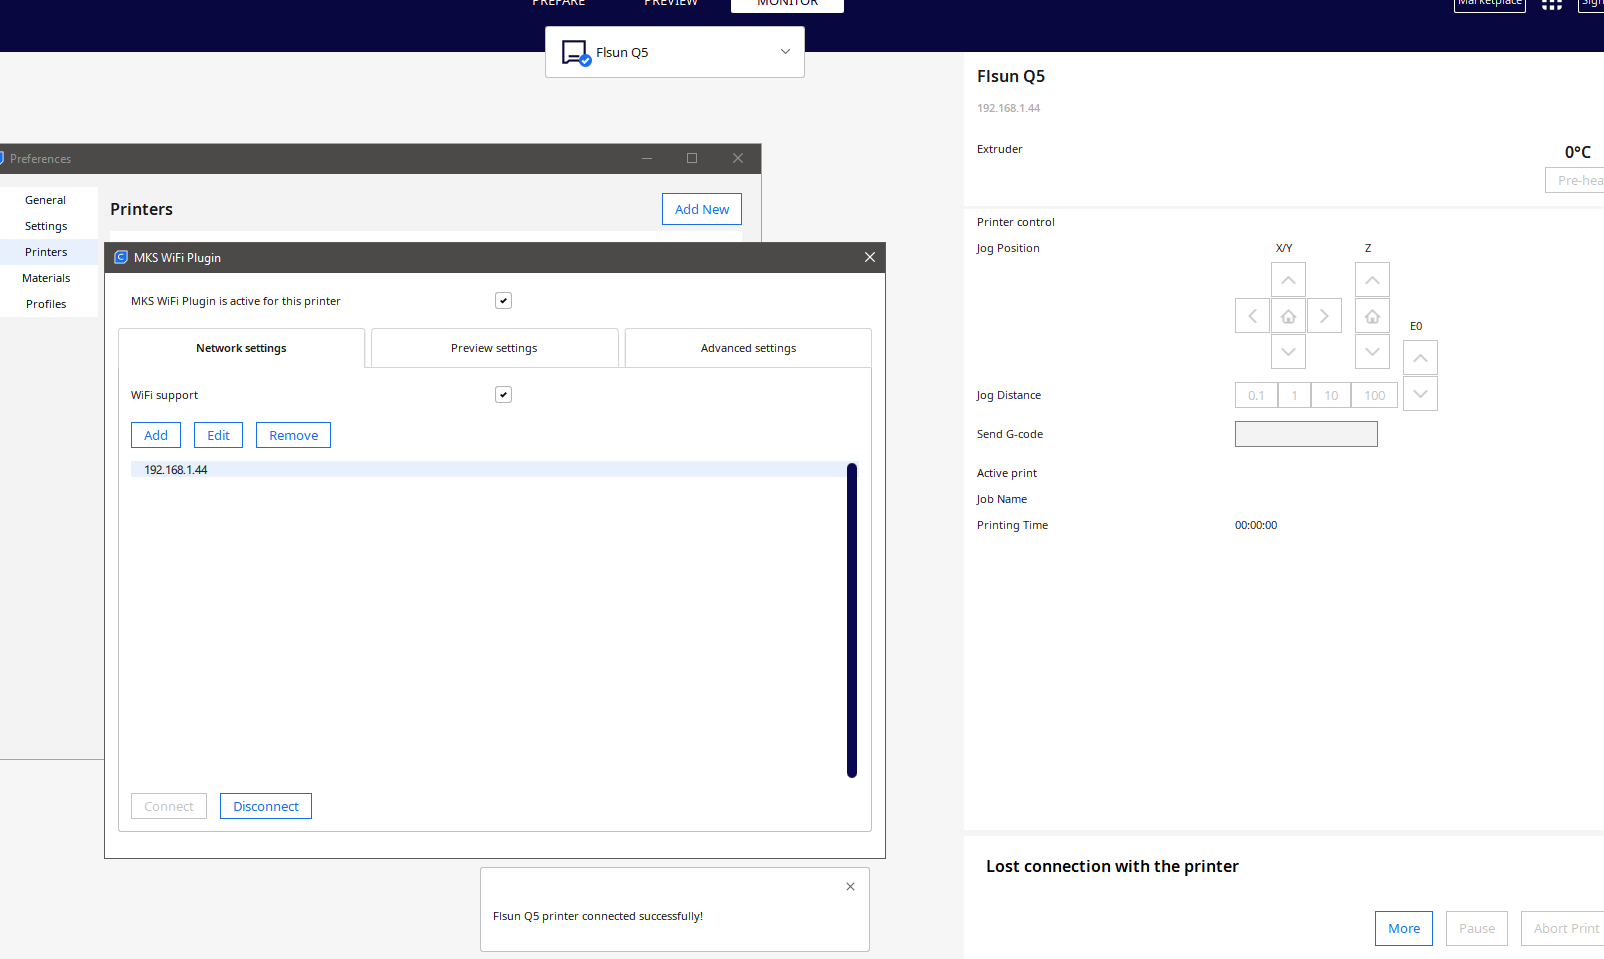Click the IP list scrollbar

click(x=852, y=618)
